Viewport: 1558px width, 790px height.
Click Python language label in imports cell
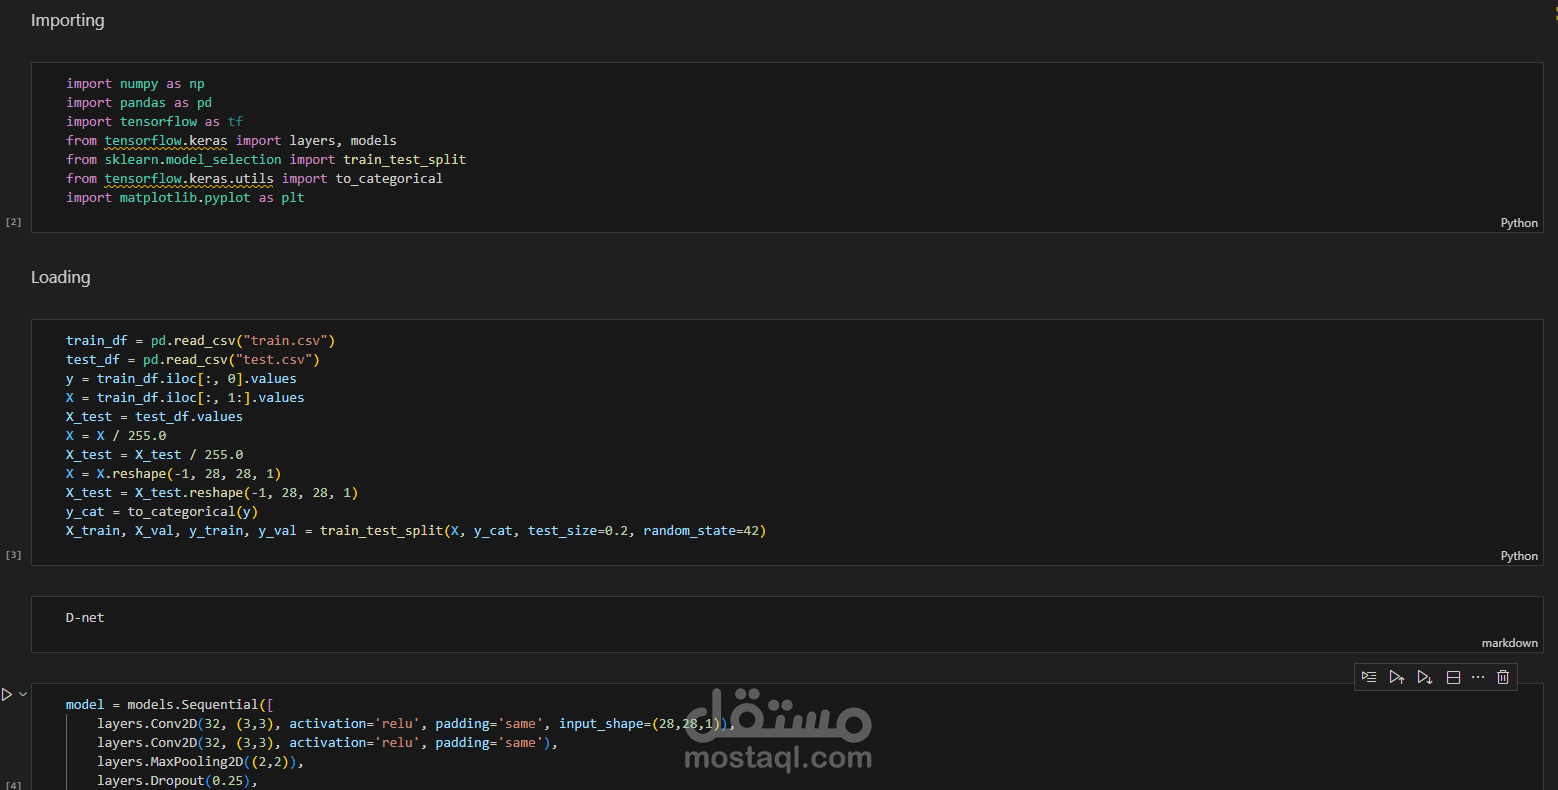(1519, 223)
